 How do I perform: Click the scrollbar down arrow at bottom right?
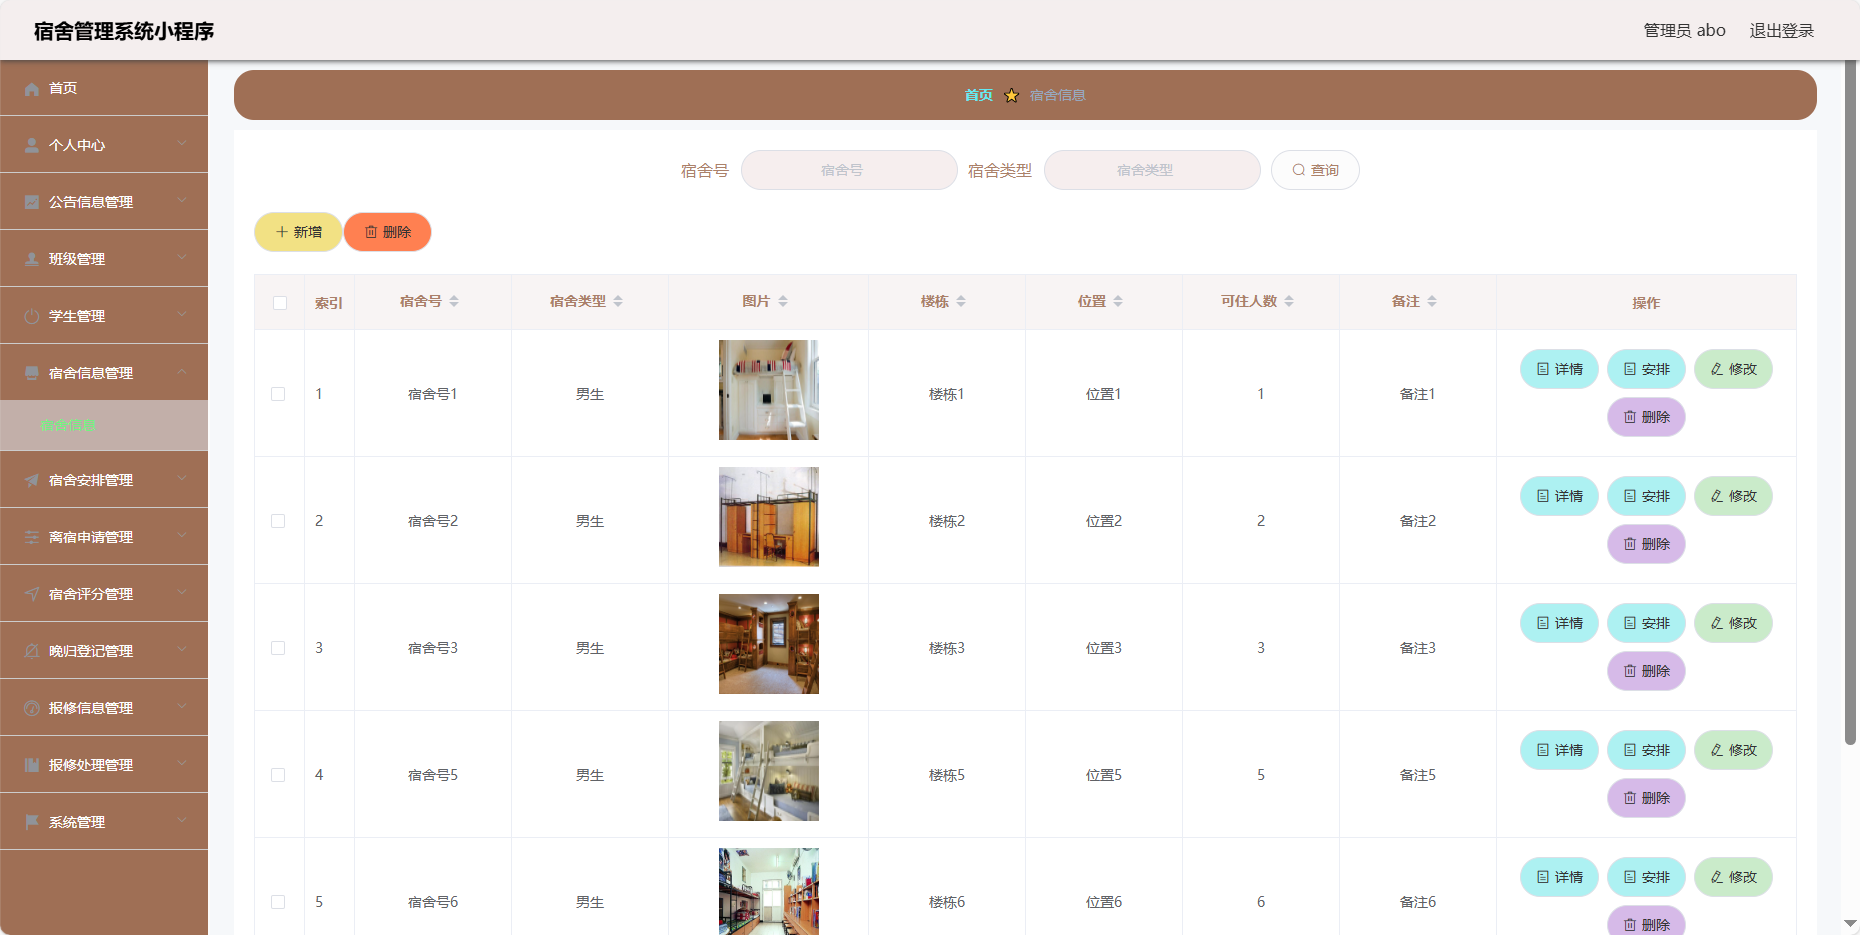[x=1851, y=923]
